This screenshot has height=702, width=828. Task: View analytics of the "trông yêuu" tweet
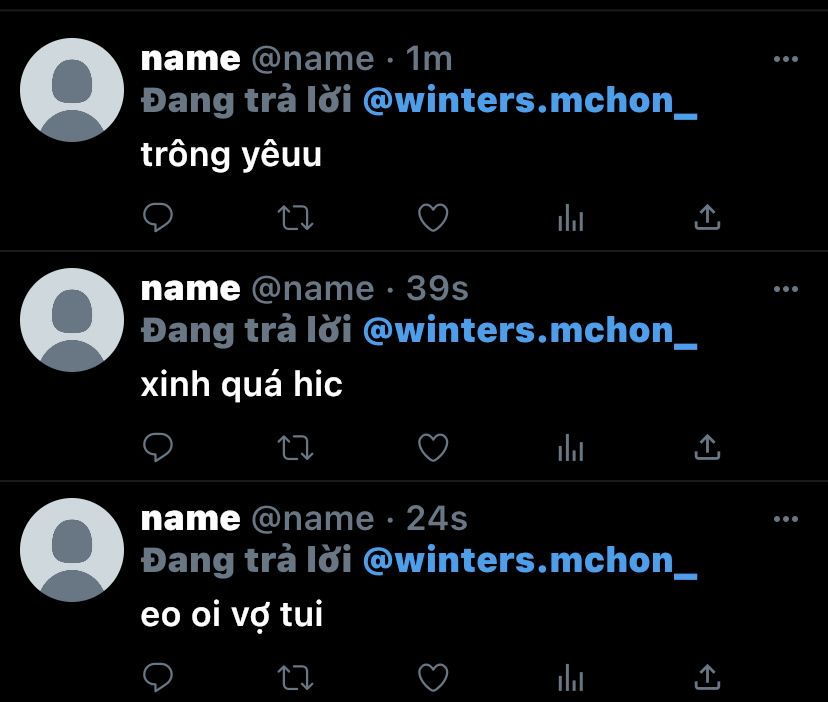tap(571, 218)
